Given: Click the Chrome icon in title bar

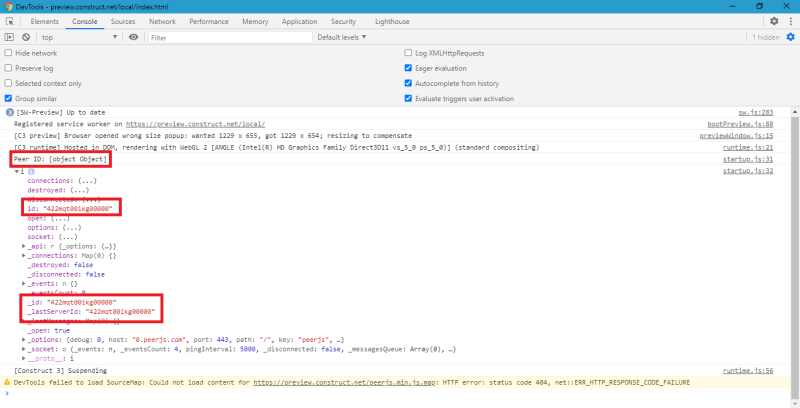Looking at the screenshot, I should pos(8,7).
